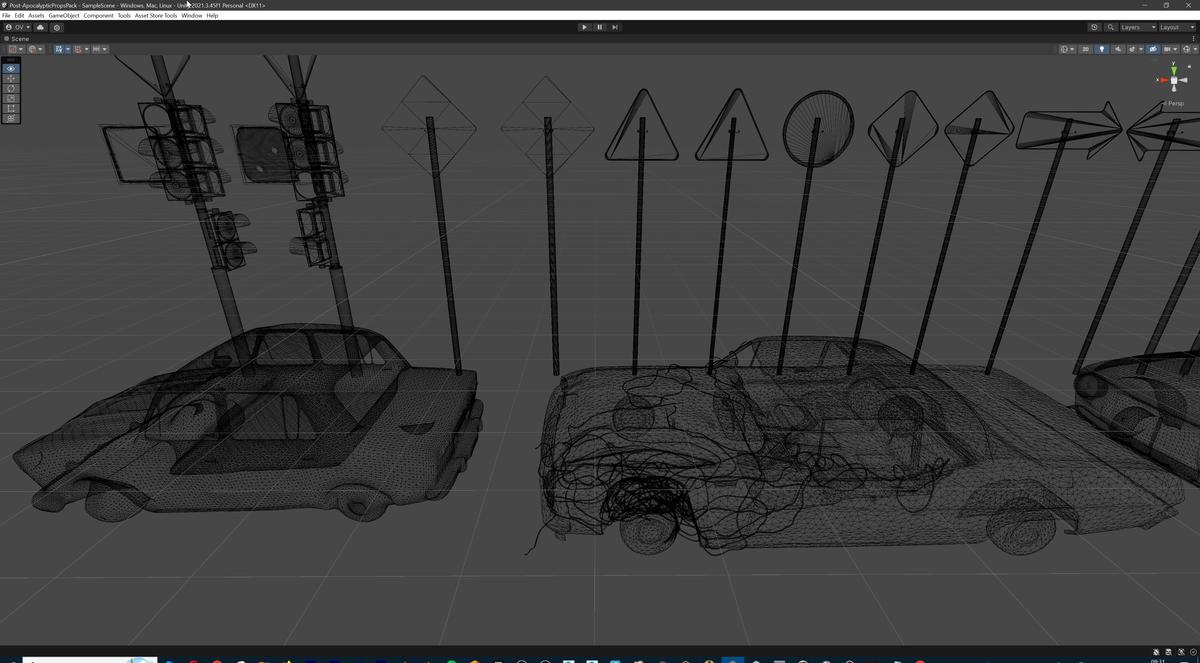This screenshot has height=663, width=1200.
Task: Open the Layers dropdown
Action: 1131,27
